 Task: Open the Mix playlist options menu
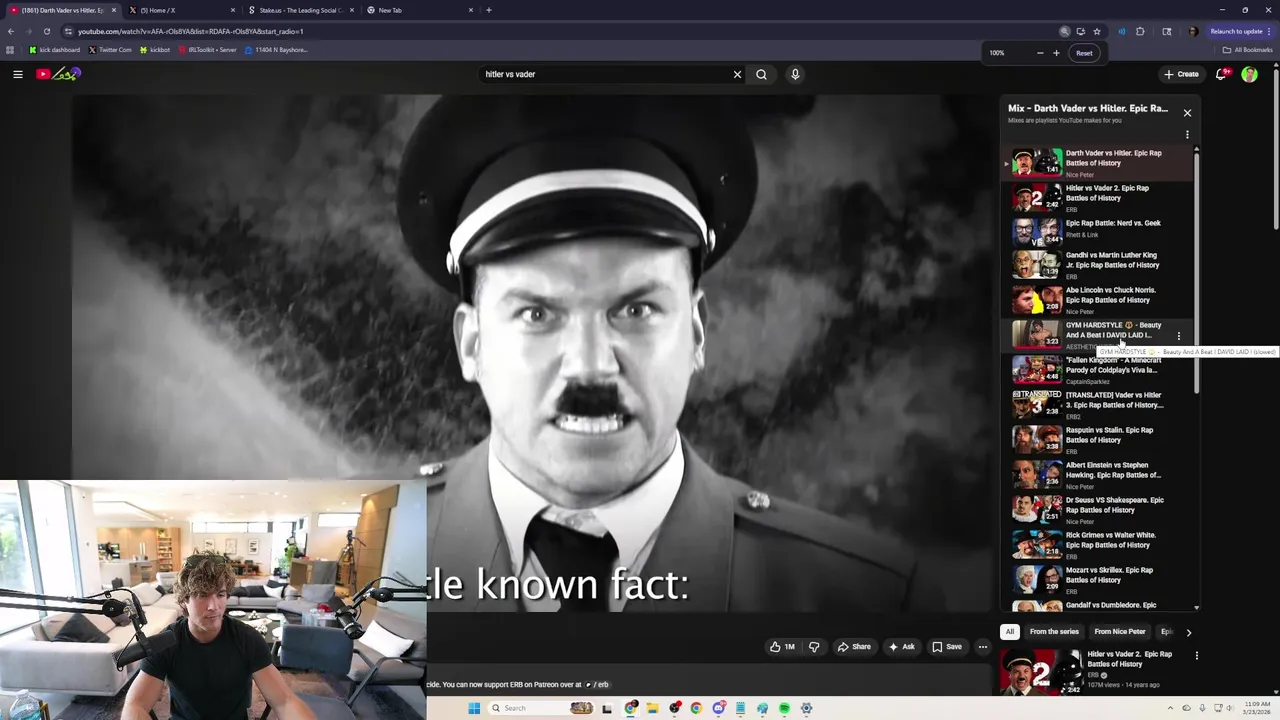click(1187, 134)
